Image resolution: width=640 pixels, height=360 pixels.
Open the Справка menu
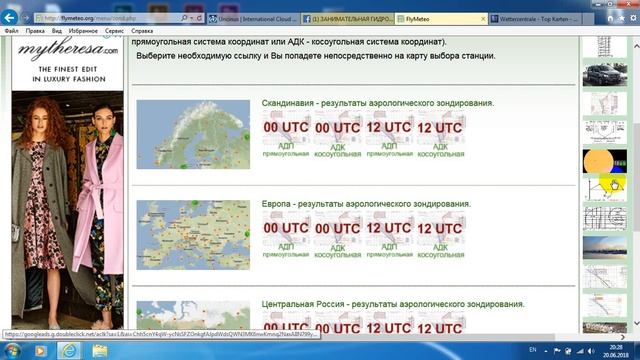click(x=142, y=31)
